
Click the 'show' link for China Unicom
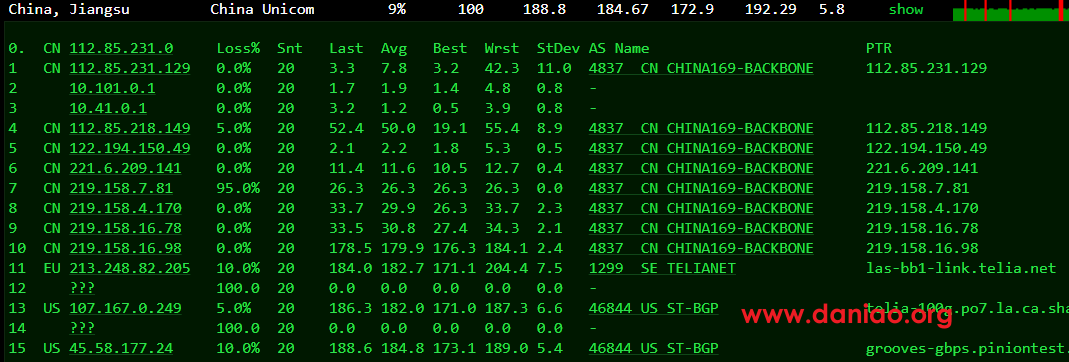905,10
